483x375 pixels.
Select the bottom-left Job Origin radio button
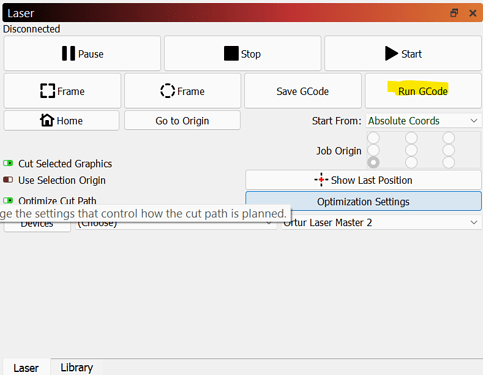(373, 162)
